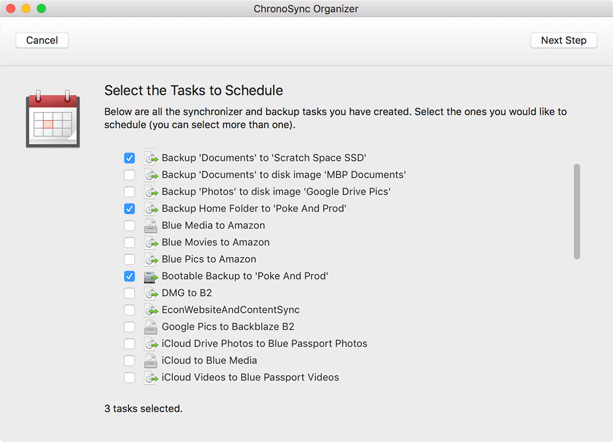Click the 'DMG to B2' sync task icon

click(151, 293)
